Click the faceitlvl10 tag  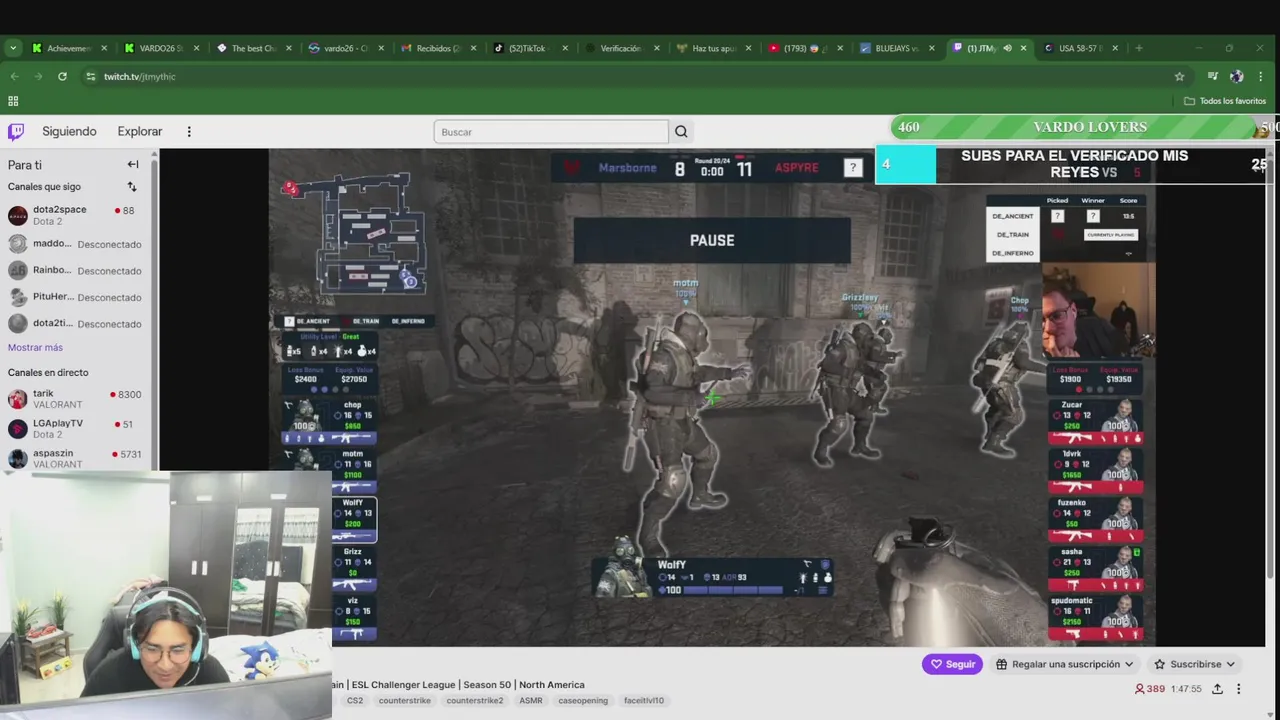click(644, 701)
